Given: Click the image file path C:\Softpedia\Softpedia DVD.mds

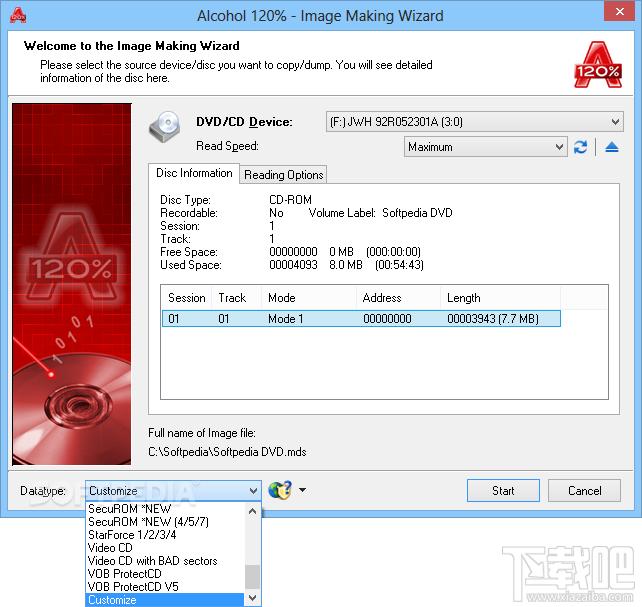Looking at the screenshot, I should [227, 452].
